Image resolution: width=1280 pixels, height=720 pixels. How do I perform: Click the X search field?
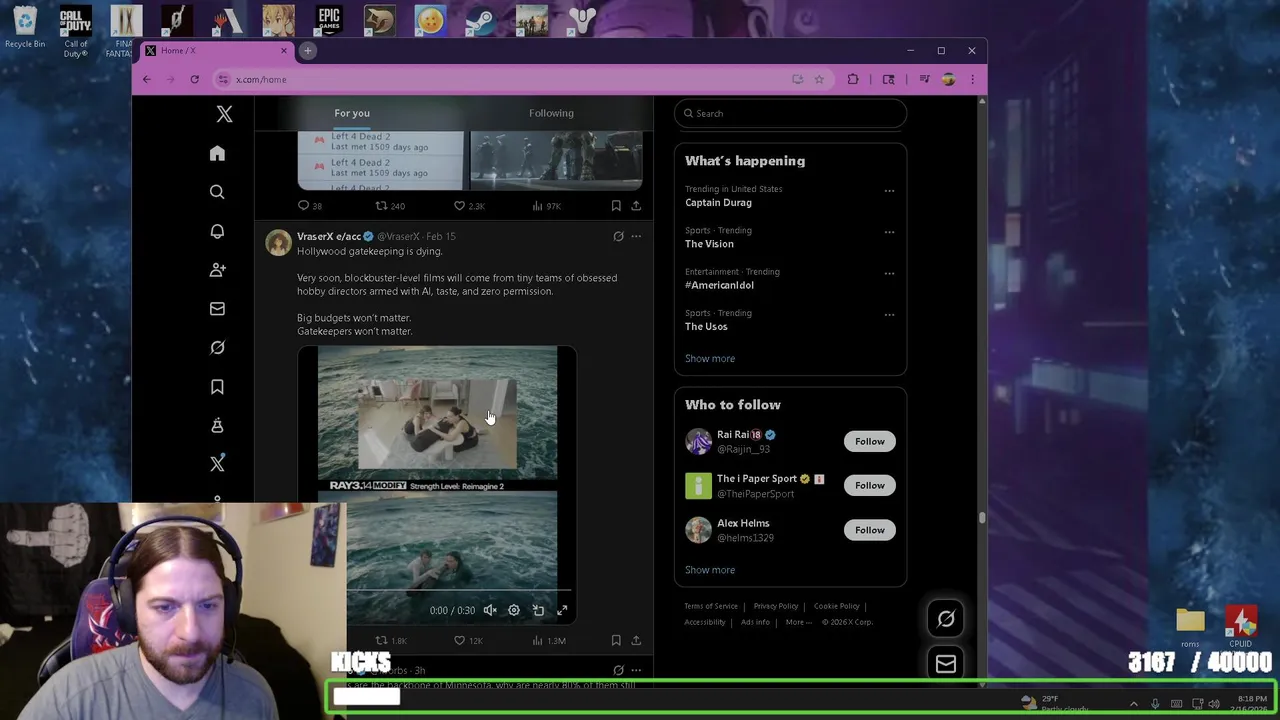coord(790,113)
